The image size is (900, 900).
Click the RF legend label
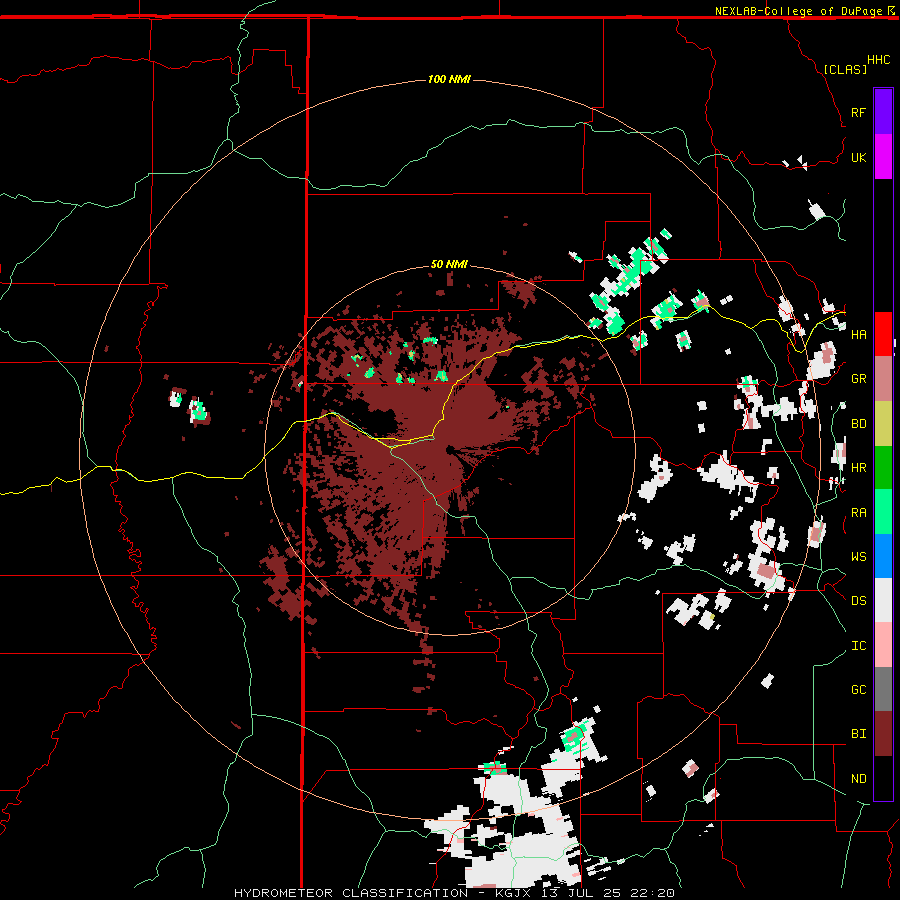pos(858,112)
